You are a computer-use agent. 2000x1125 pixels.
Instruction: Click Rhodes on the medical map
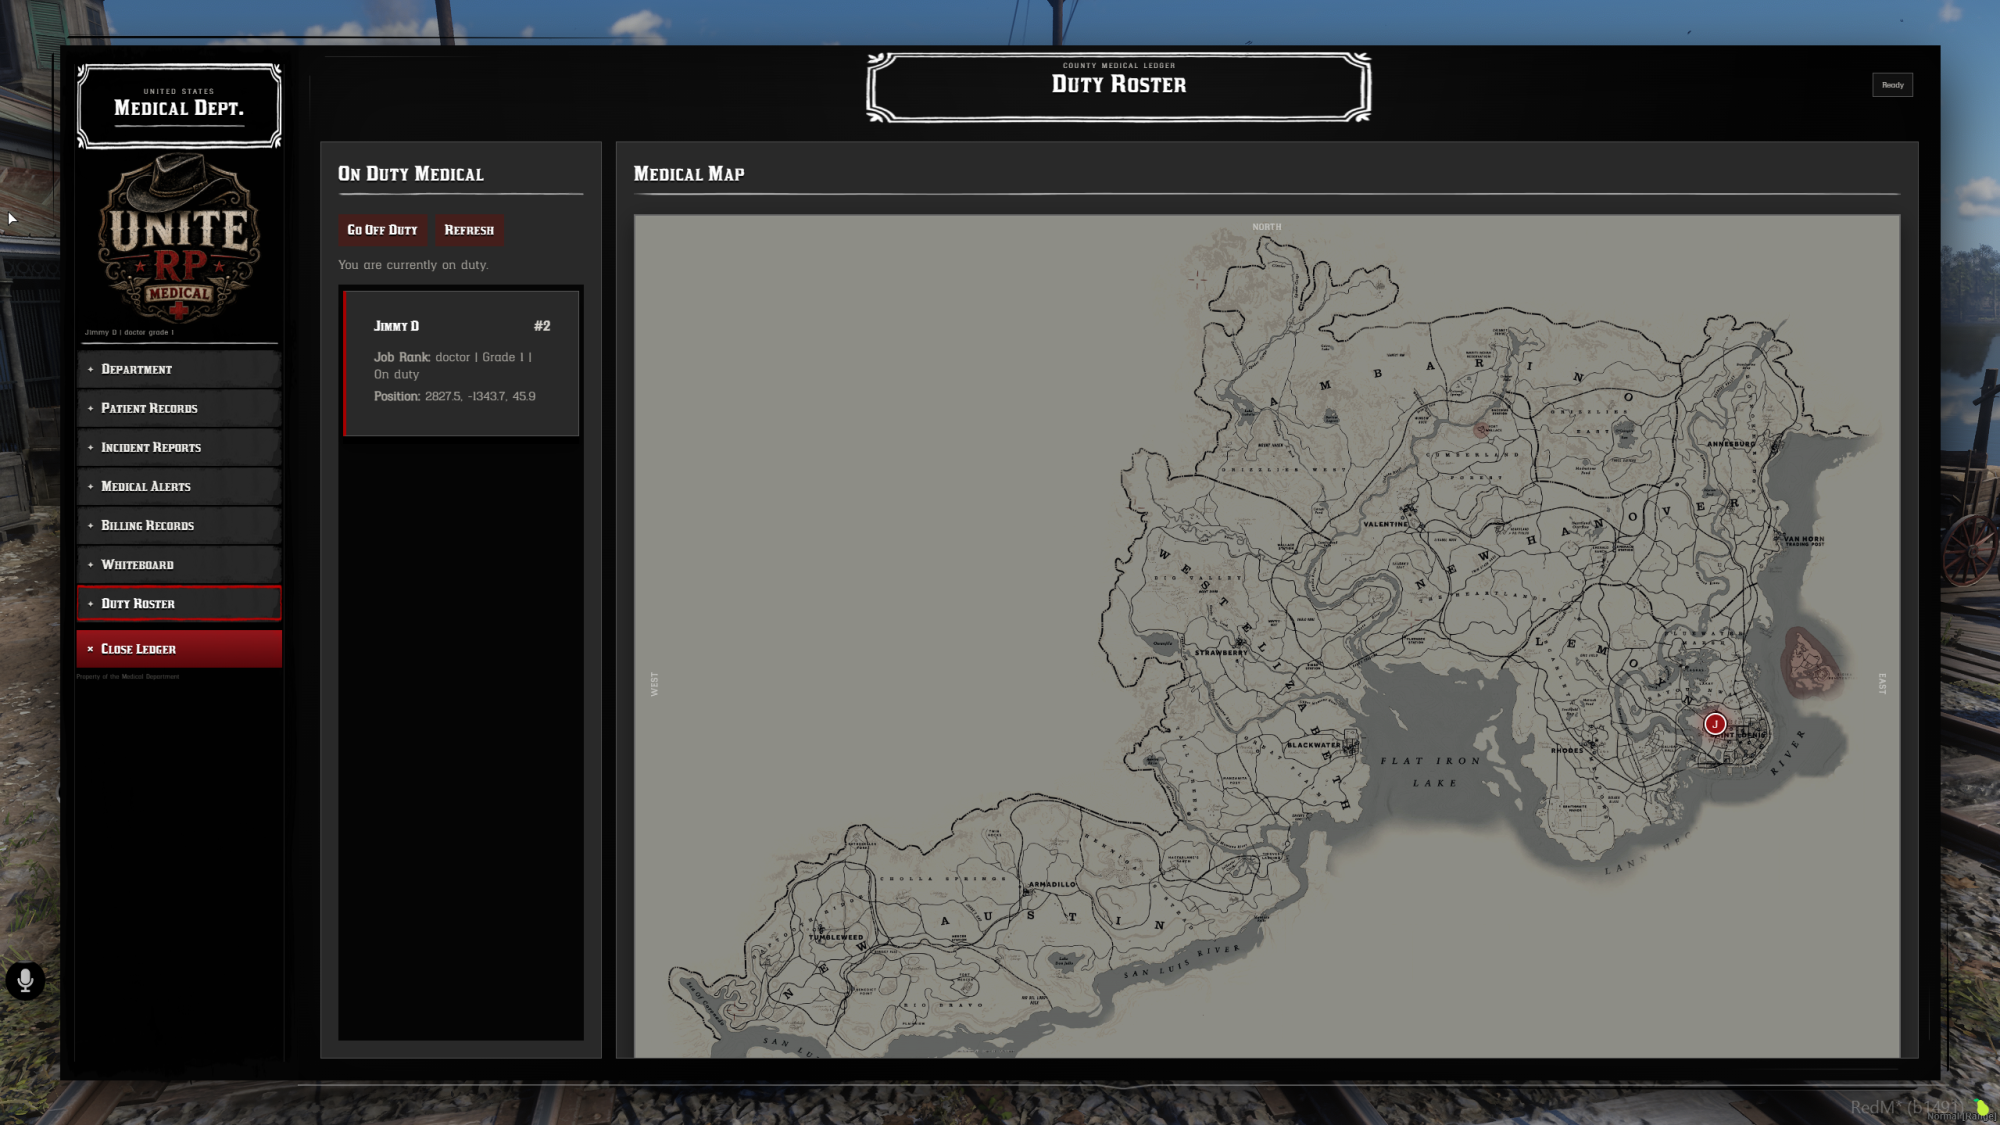click(x=1567, y=750)
